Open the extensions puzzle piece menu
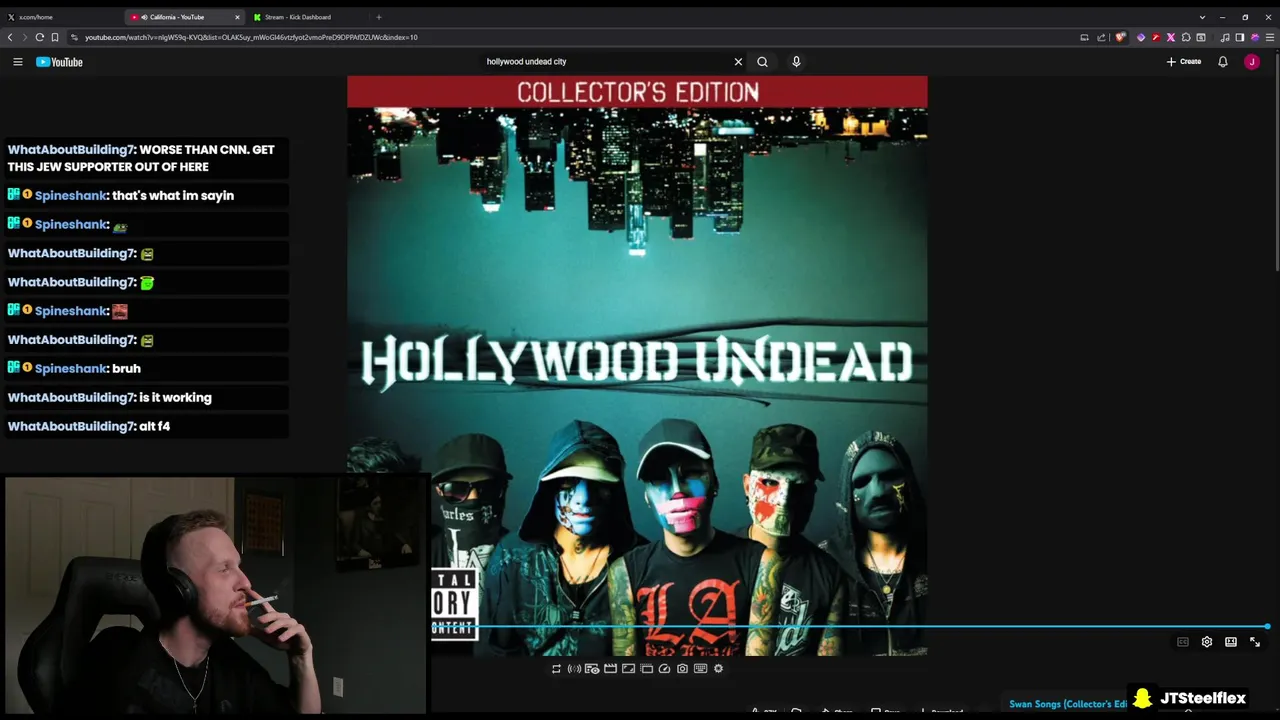This screenshot has height=720, width=1280. pos(1186,38)
